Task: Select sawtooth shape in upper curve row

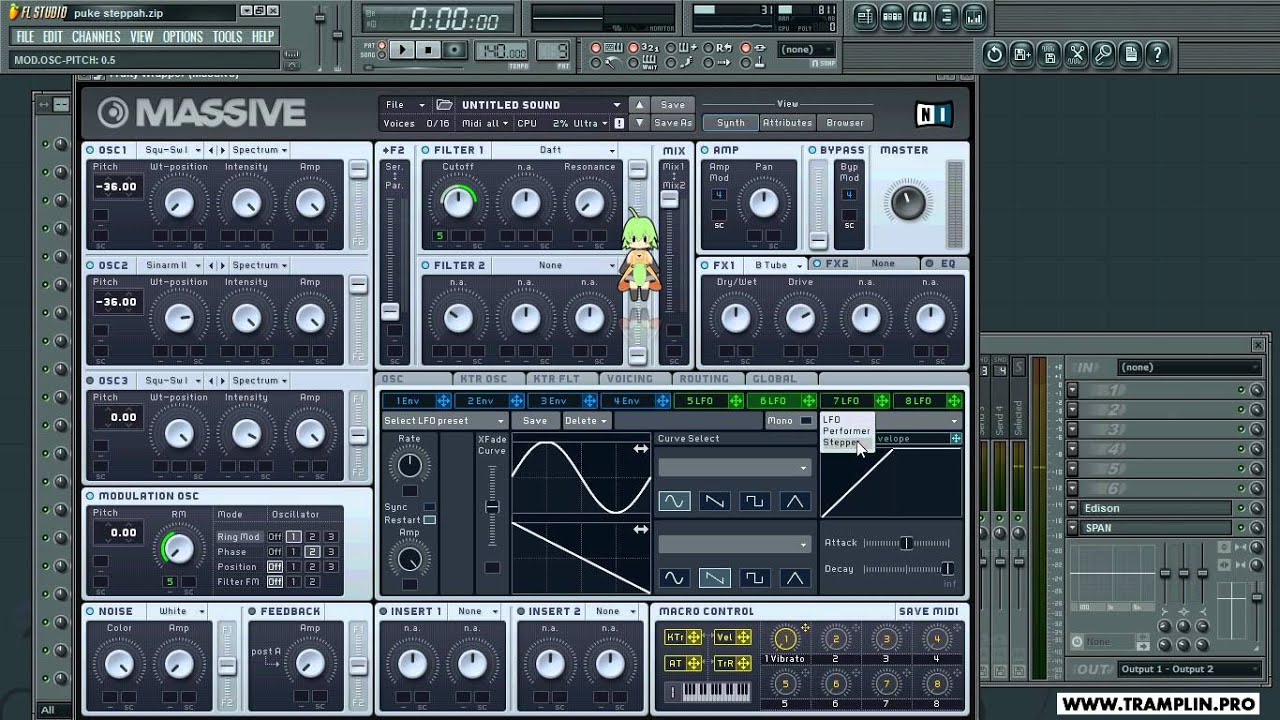Action: point(714,501)
